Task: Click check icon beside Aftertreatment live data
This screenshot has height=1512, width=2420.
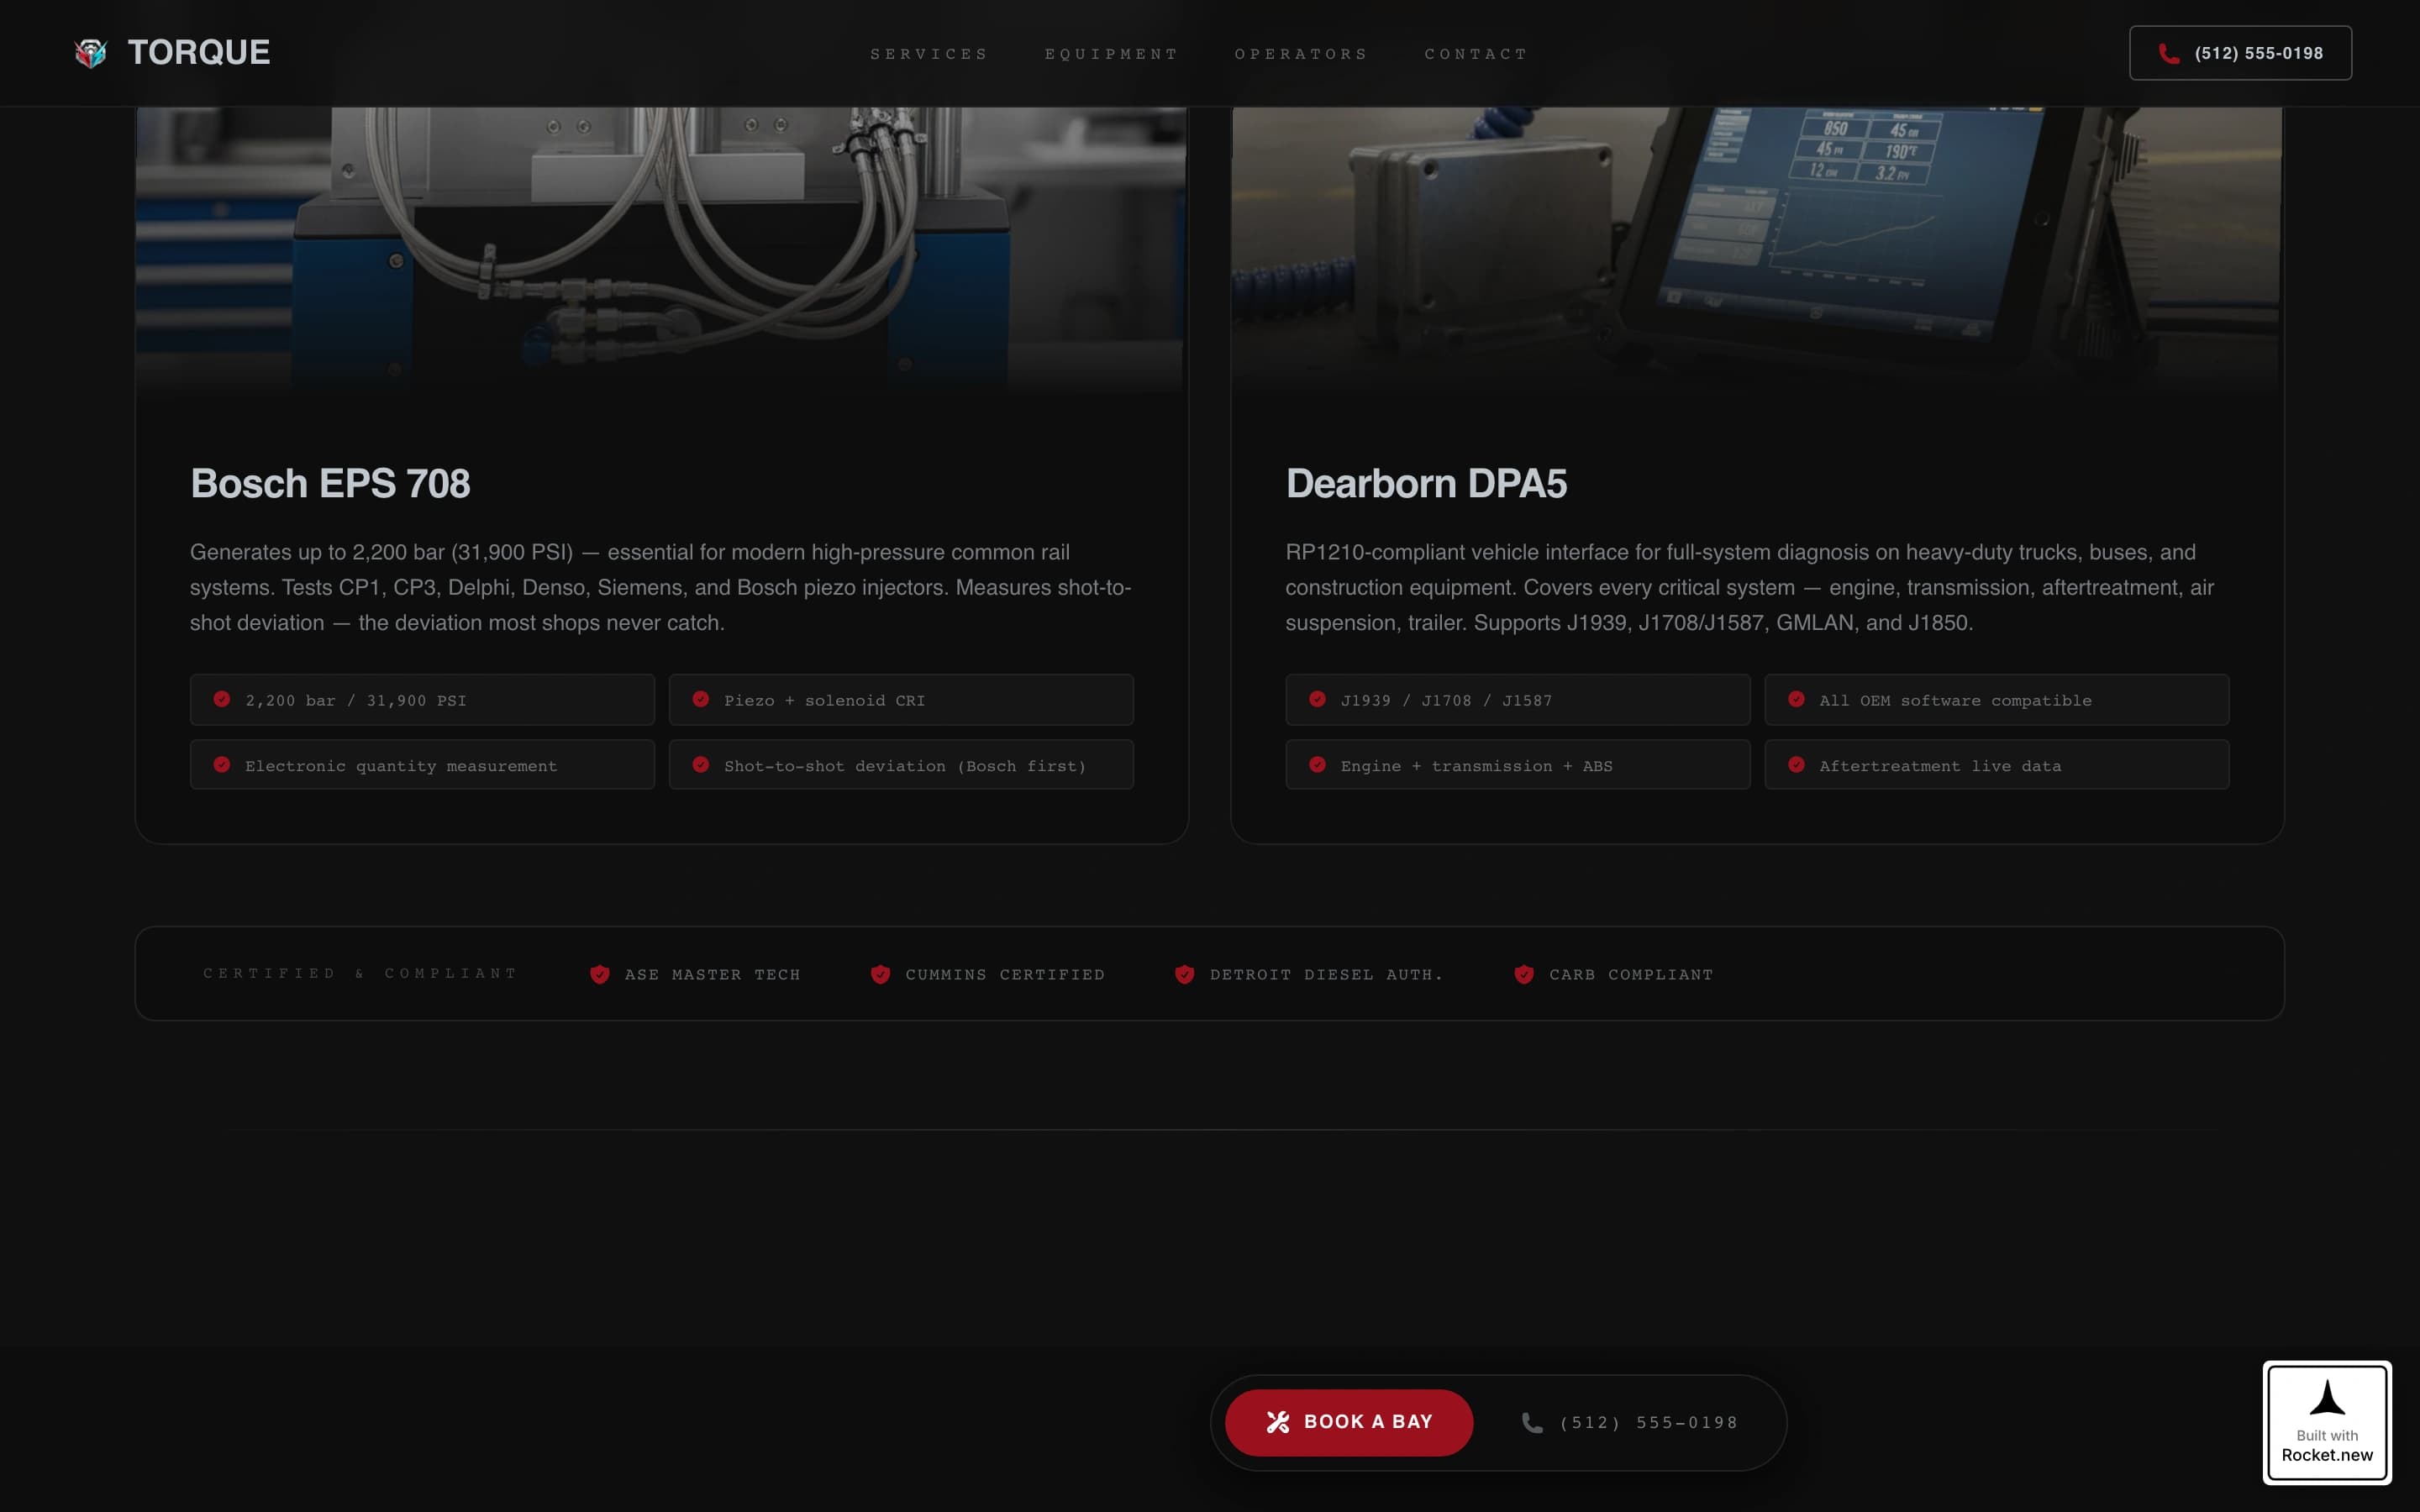Action: pos(1797,765)
